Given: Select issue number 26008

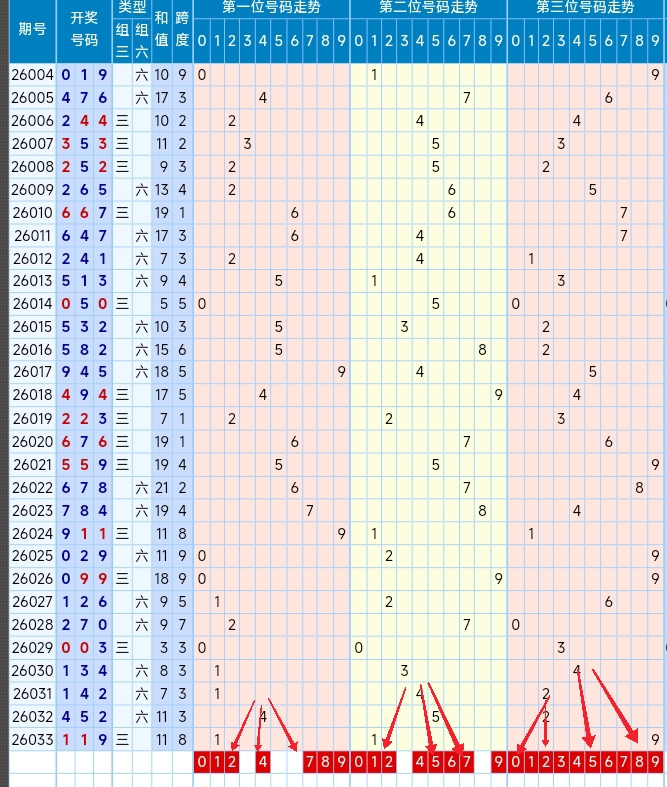Looking at the screenshot, I should (x=33, y=166).
